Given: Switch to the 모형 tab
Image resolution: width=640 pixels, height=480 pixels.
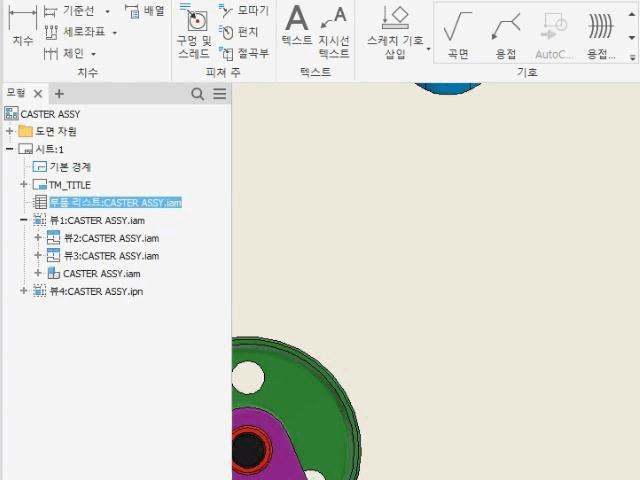Looking at the screenshot, I should click(16, 93).
